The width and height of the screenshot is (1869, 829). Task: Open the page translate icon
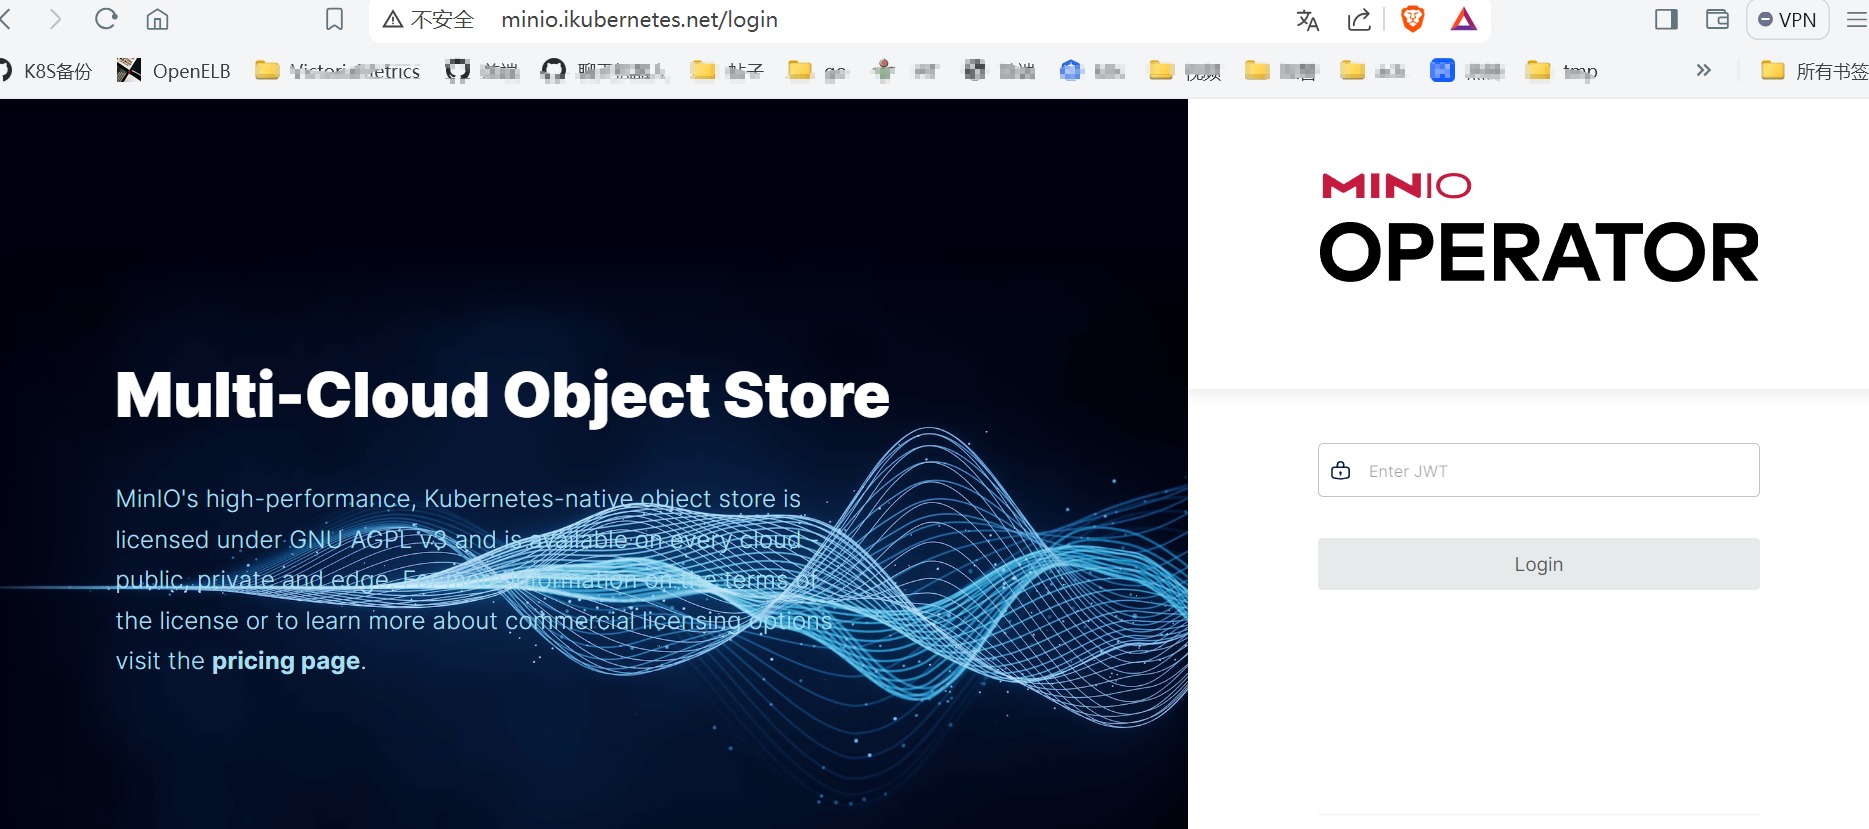1307,20
